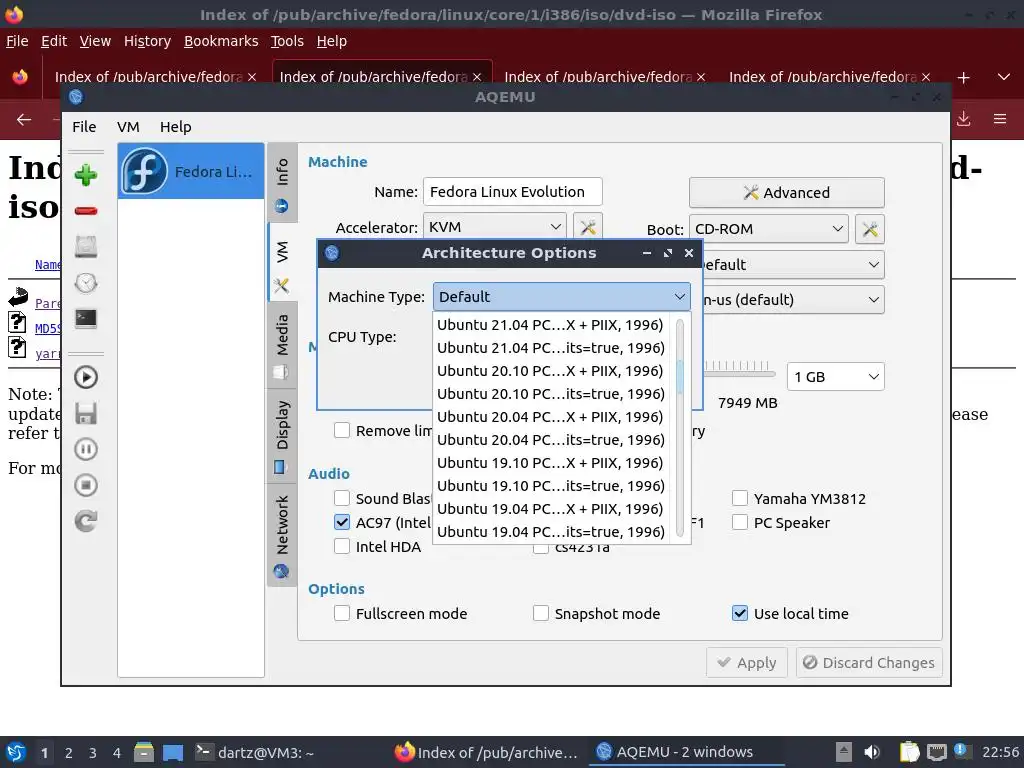The image size is (1024, 768).
Task: Click the reset VM circular arrow icon
Action: click(x=86, y=521)
